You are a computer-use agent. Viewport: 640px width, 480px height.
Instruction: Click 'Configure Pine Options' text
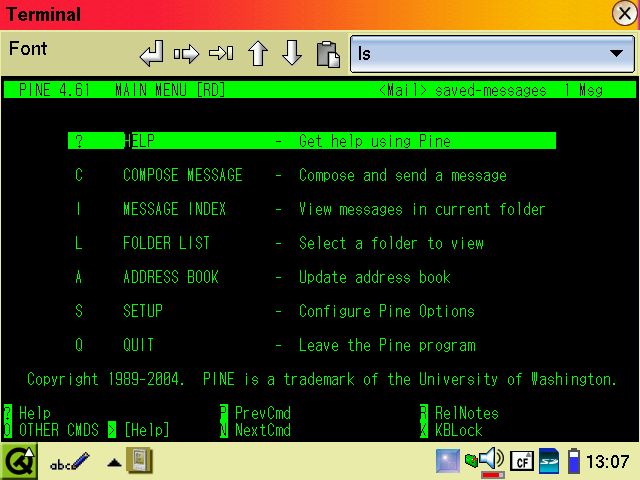(x=387, y=311)
